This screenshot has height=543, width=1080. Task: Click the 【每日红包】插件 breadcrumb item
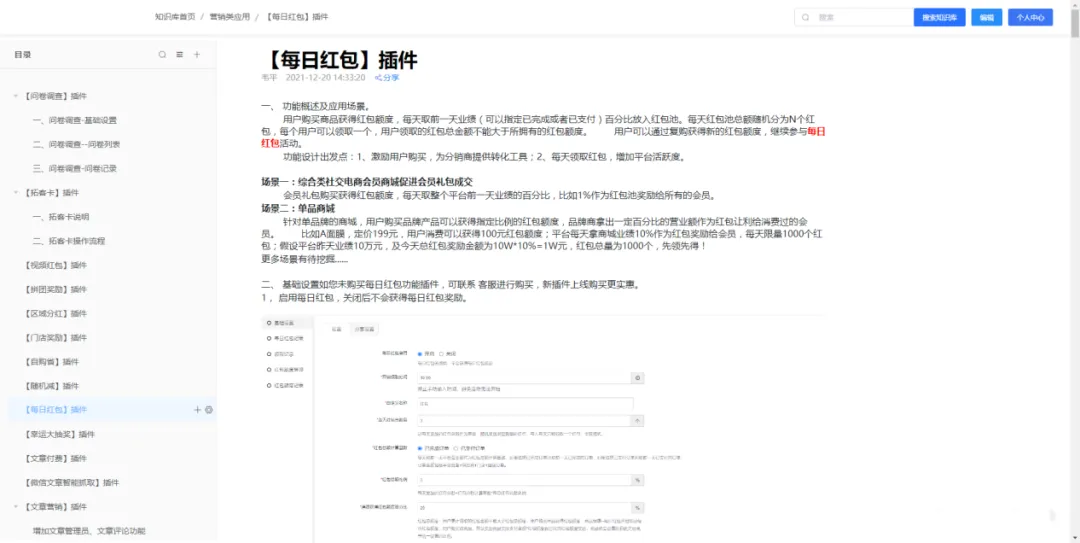296,17
